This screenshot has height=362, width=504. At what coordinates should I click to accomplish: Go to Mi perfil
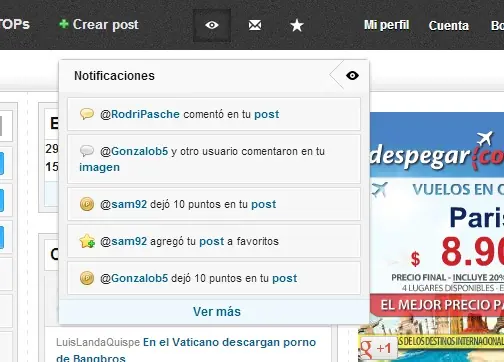click(x=386, y=25)
